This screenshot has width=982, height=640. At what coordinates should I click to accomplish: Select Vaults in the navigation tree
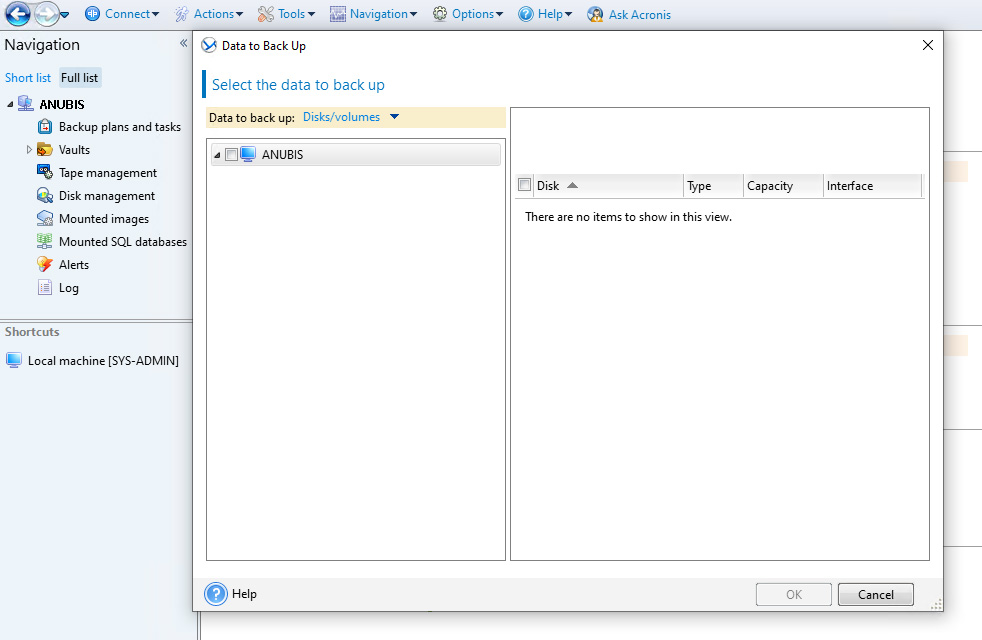pos(75,150)
